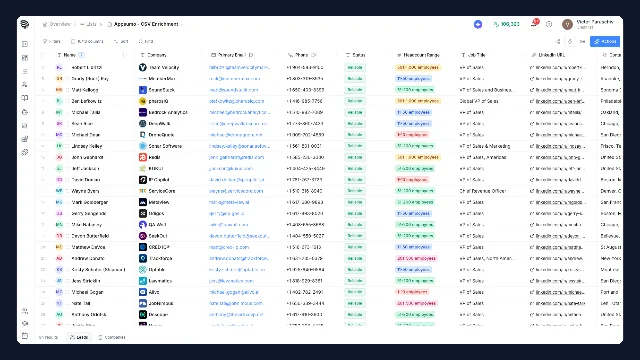The width and height of the screenshot is (640, 360).
Task: Click the headcount tag in Michael Gogan row
Action: tap(412, 292)
